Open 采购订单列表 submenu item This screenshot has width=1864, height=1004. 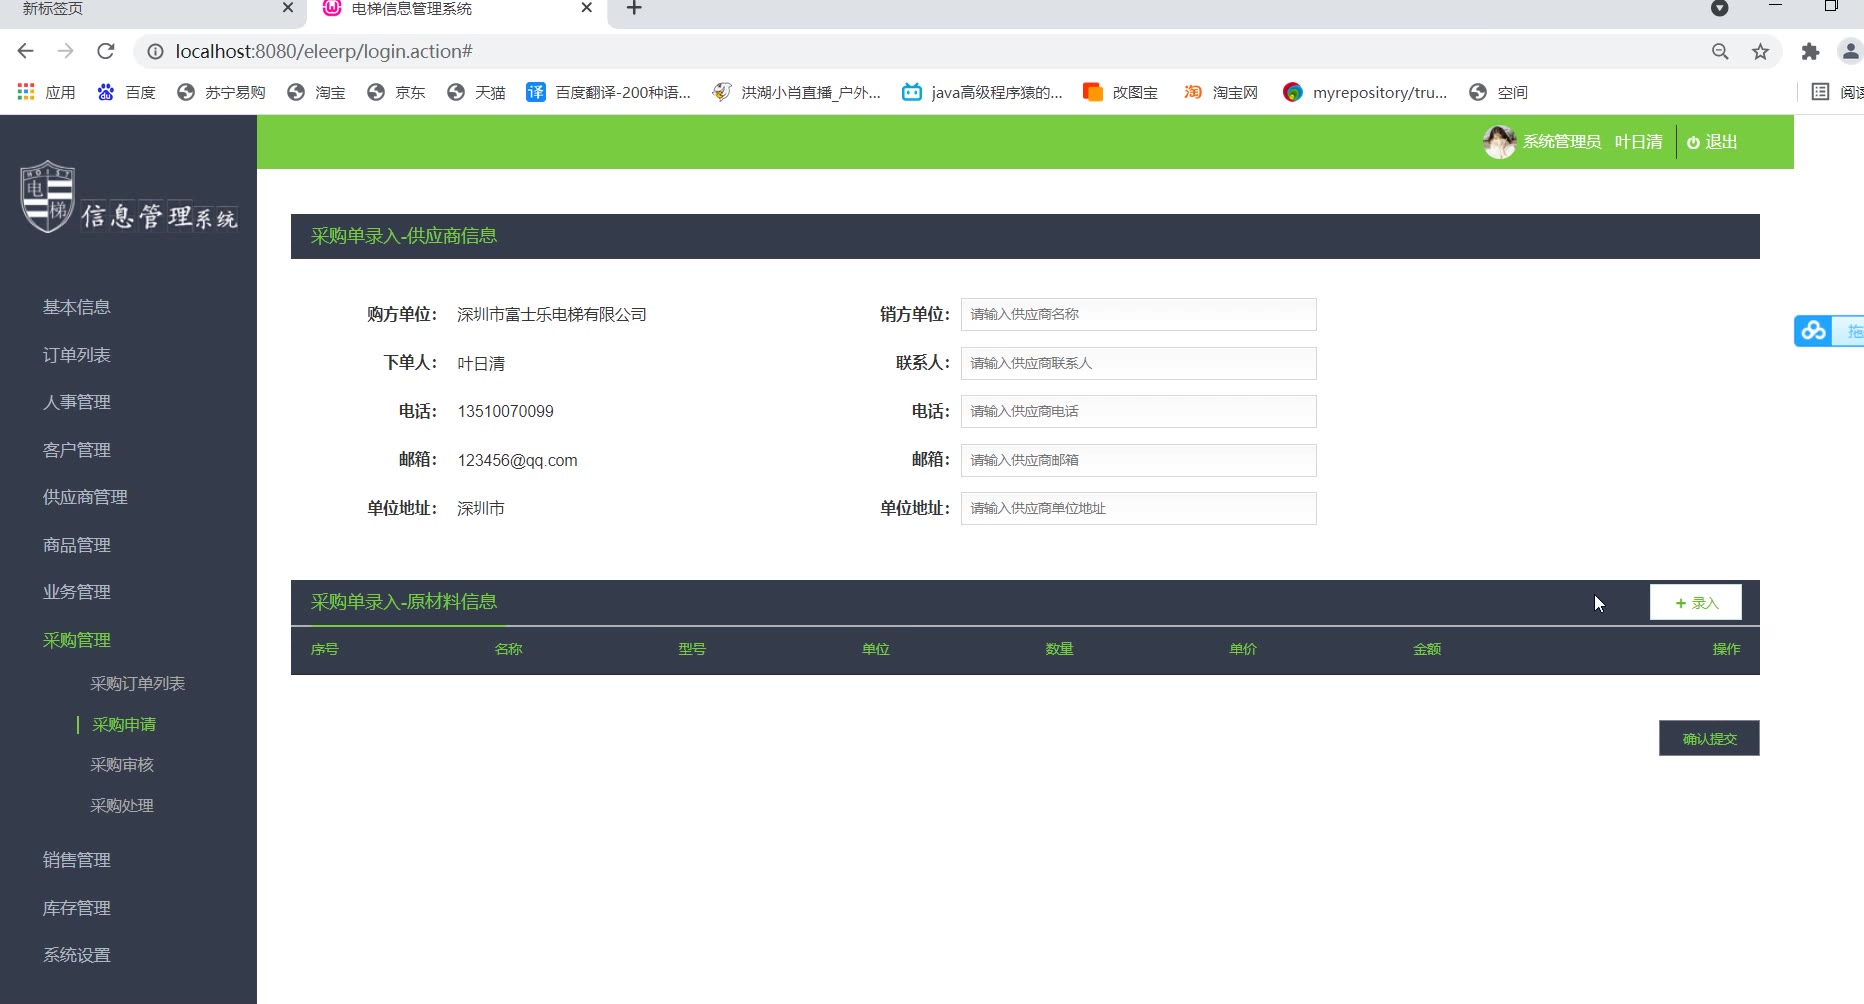click(x=138, y=684)
